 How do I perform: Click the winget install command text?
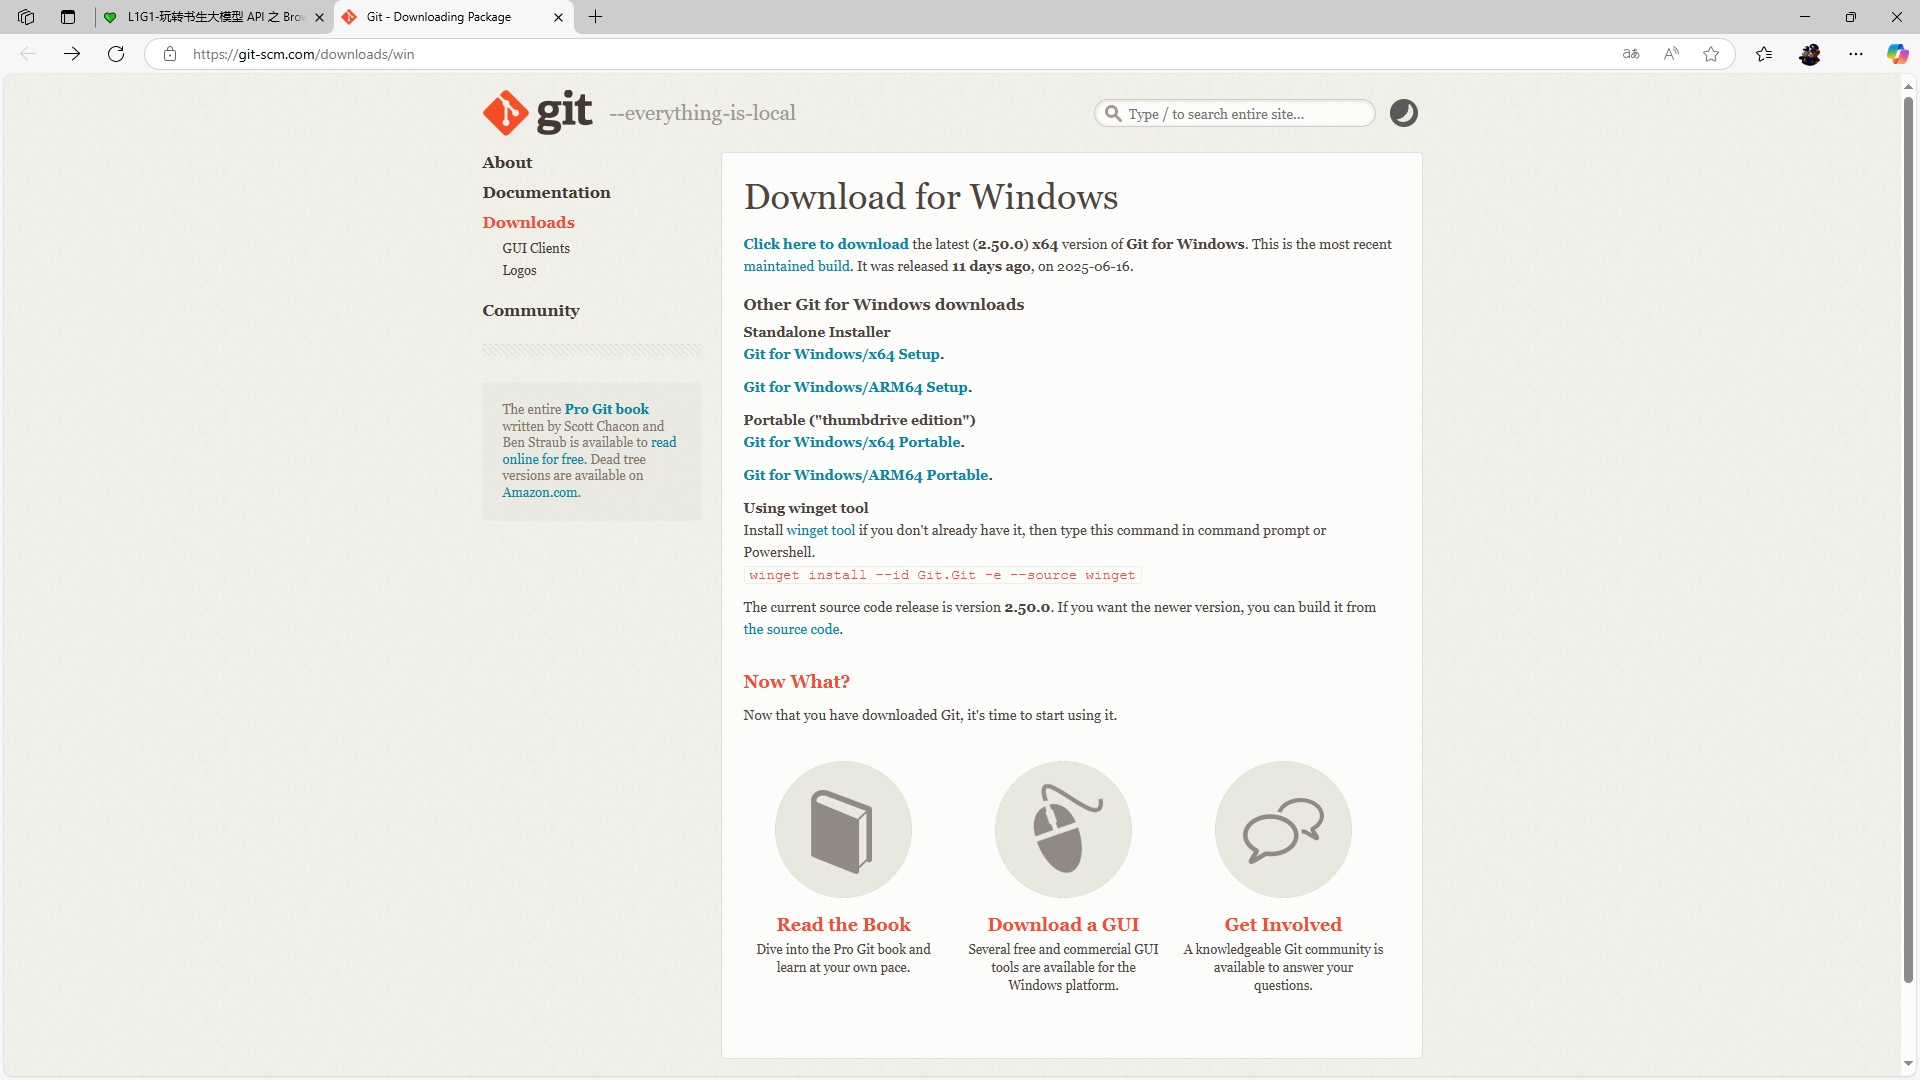click(942, 575)
